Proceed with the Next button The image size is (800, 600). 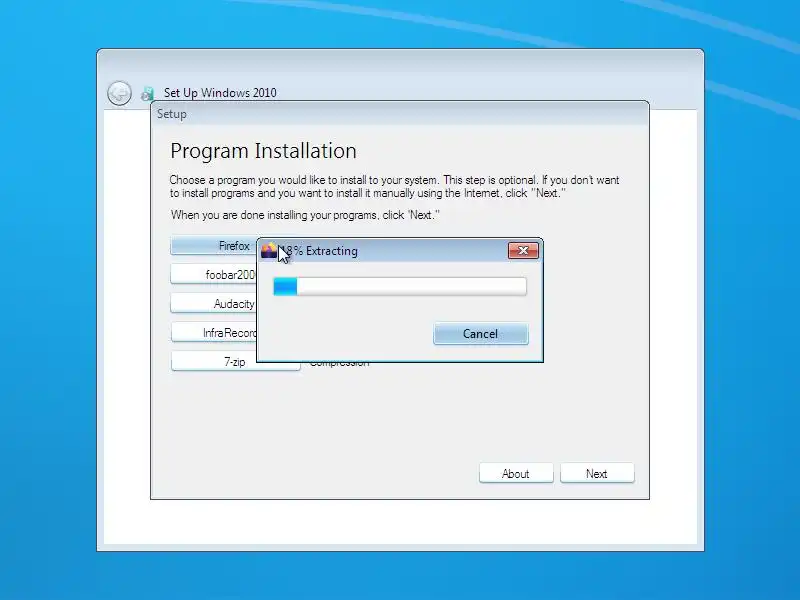(597, 473)
